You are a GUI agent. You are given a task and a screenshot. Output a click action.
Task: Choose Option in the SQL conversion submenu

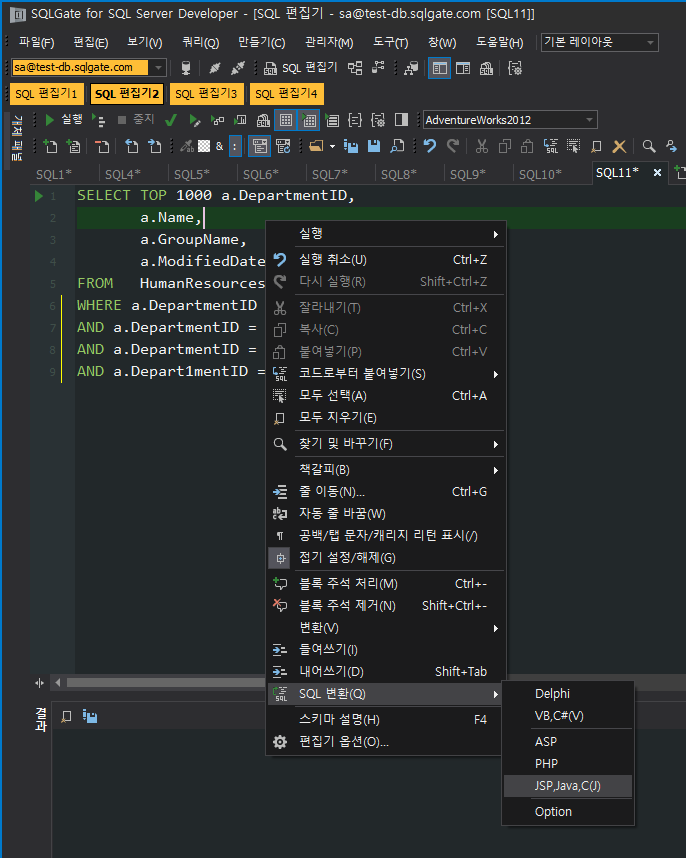(568, 812)
